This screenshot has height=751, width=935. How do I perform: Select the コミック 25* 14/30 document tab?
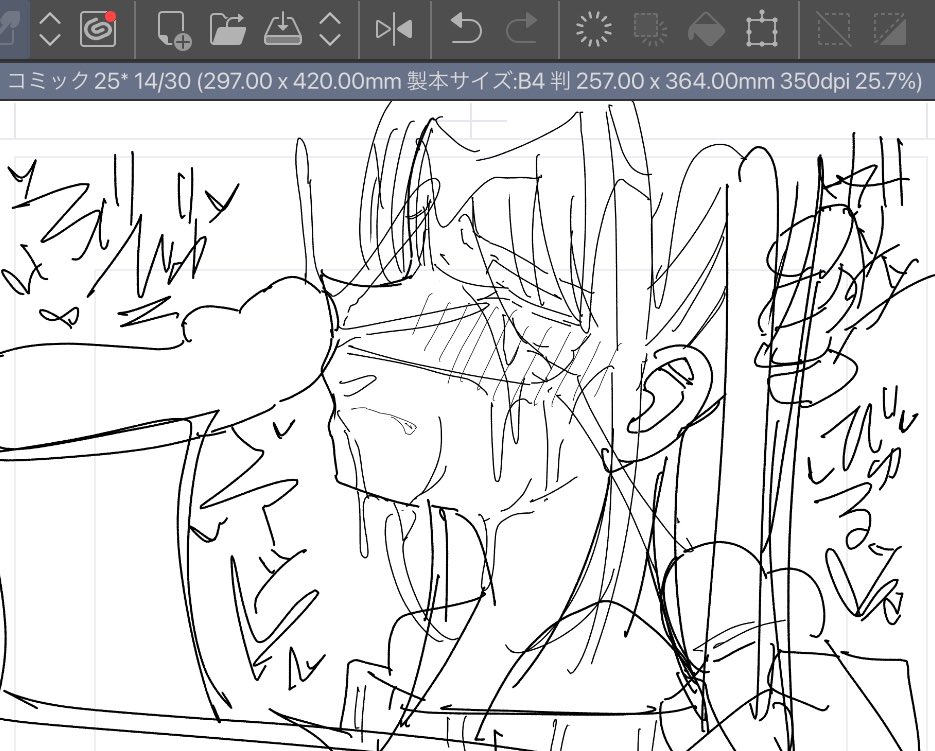(x=465, y=80)
